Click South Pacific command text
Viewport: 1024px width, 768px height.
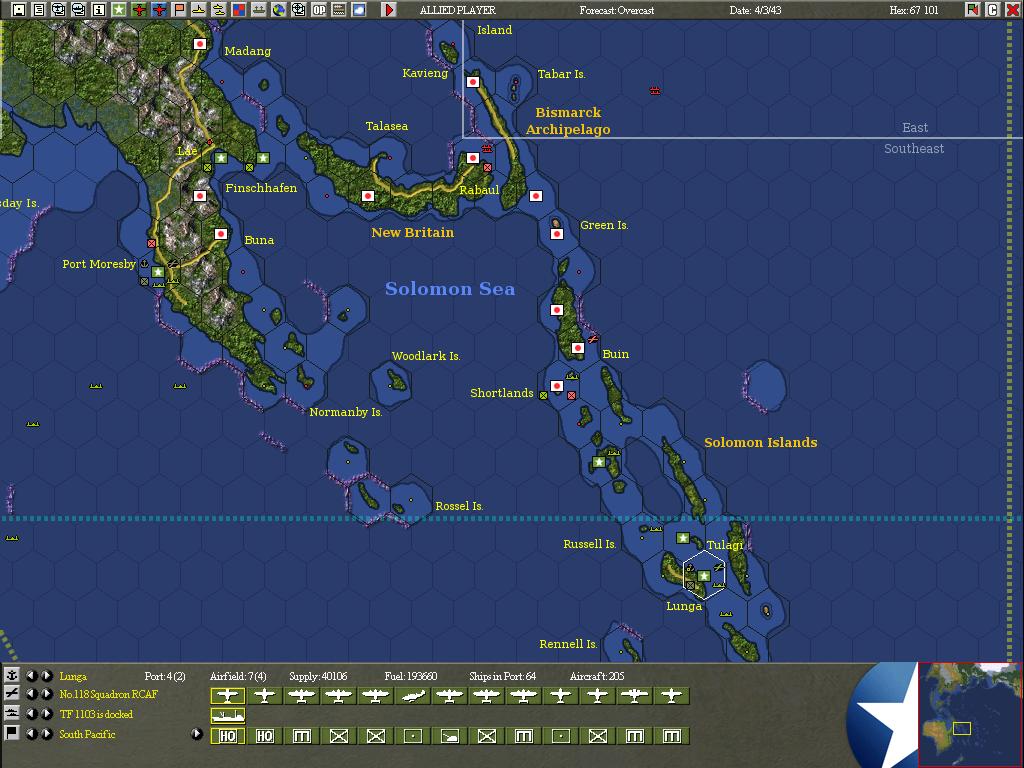click(87, 734)
